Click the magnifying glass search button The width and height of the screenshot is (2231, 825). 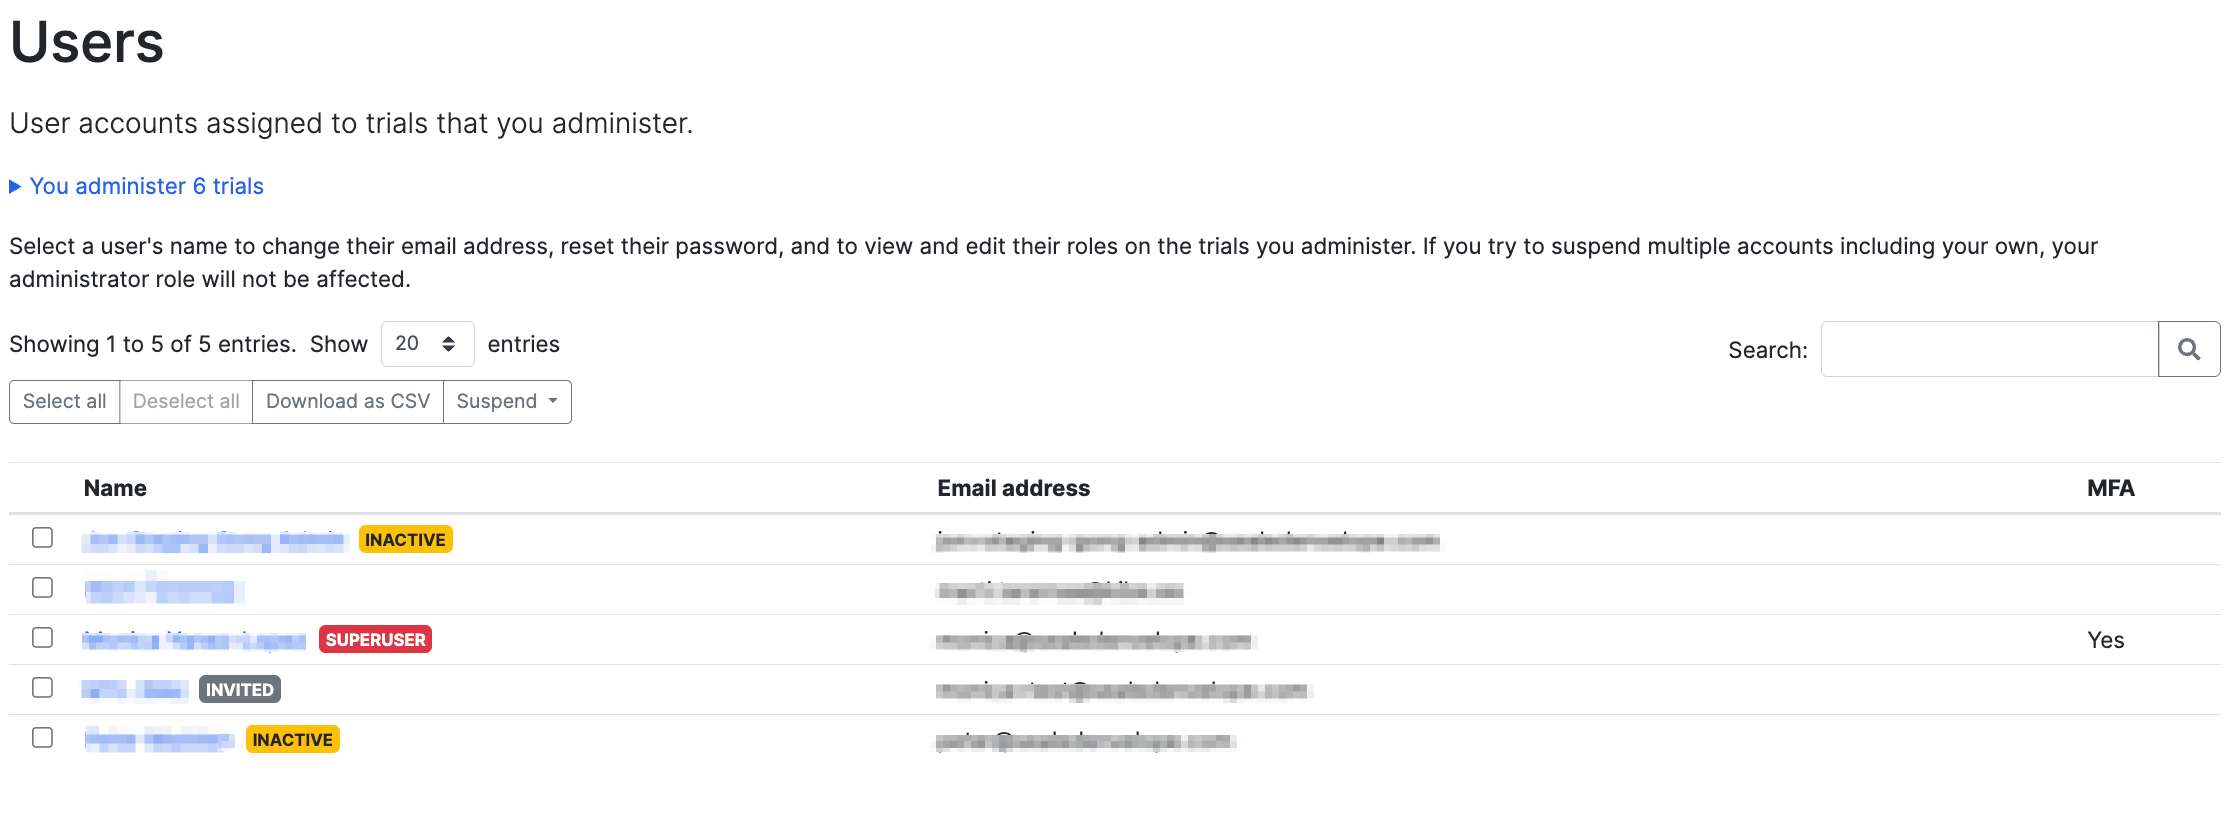(x=2189, y=349)
